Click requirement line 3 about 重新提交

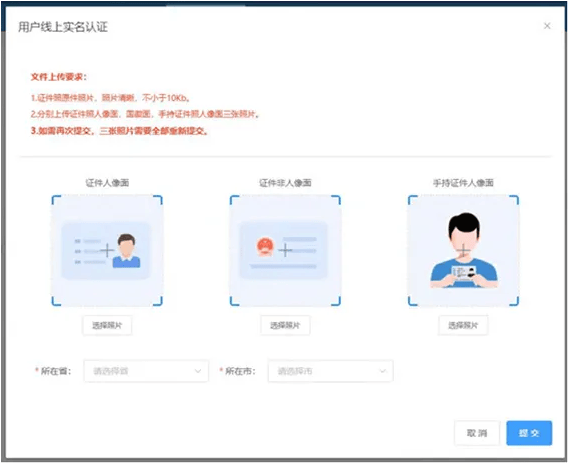point(120,131)
